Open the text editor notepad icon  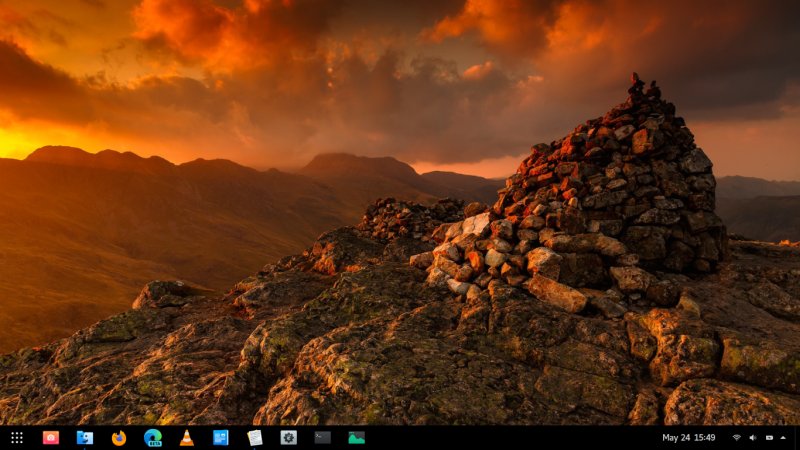coord(255,438)
